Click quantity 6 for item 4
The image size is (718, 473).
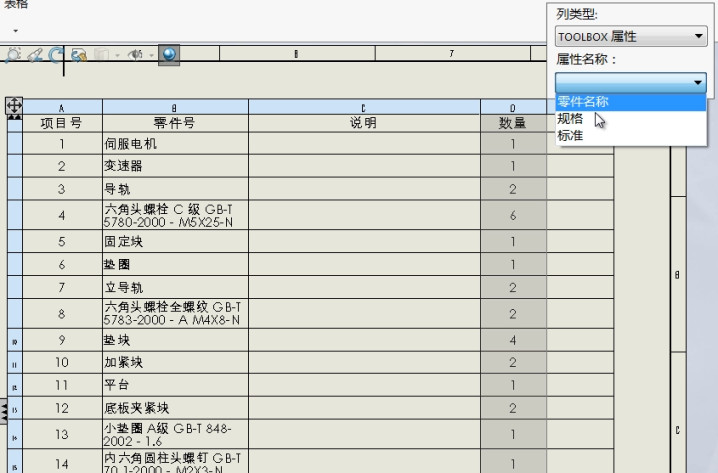[x=513, y=215]
